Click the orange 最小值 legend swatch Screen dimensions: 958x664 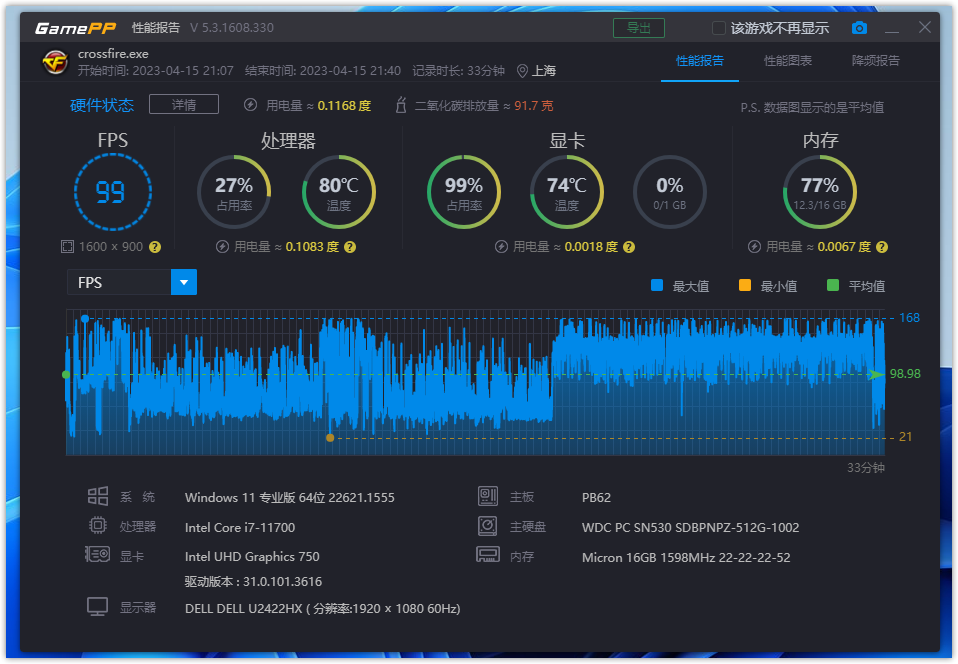[745, 285]
